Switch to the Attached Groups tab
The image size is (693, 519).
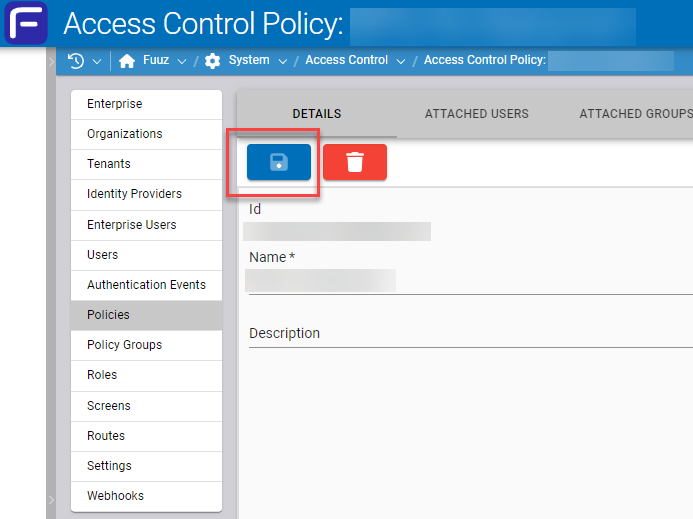636,114
